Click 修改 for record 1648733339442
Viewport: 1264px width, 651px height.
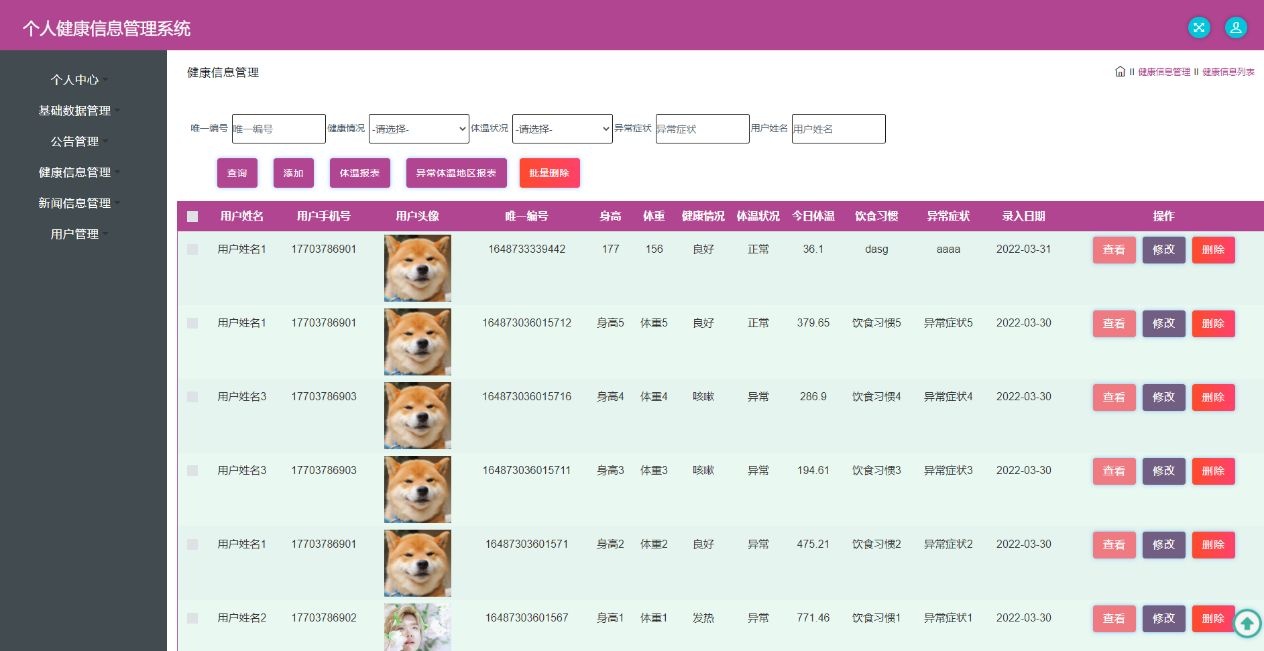pyautogui.click(x=1164, y=250)
